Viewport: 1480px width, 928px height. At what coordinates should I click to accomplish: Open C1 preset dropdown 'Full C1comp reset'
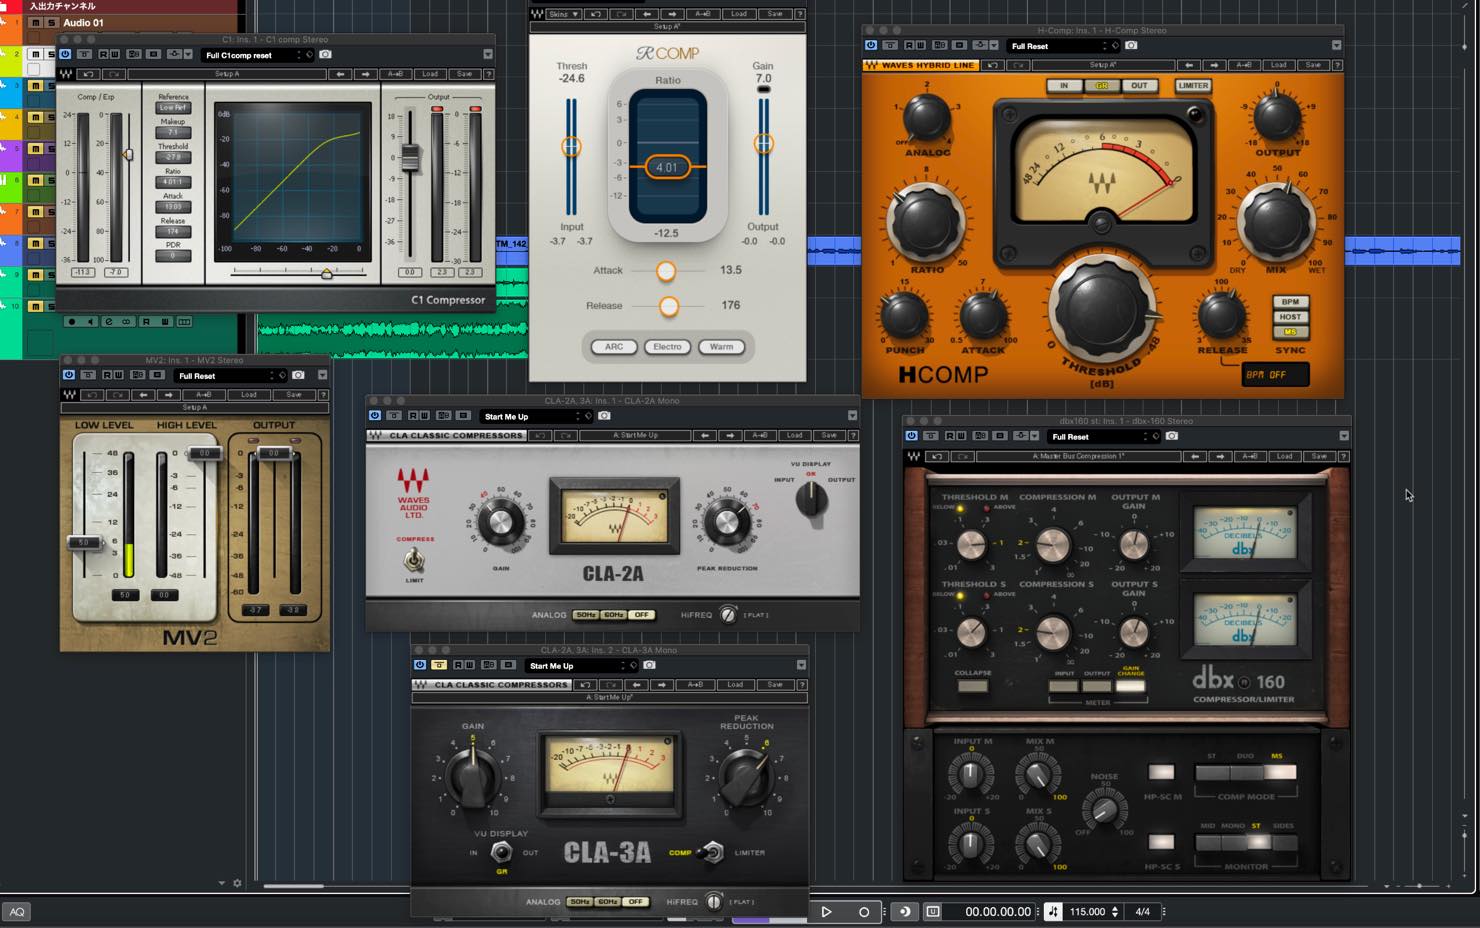tap(257, 55)
